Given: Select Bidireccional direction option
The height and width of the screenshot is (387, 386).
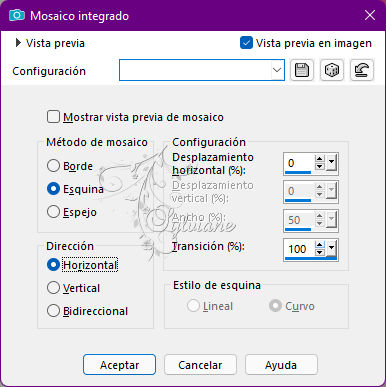Looking at the screenshot, I should click(53, 311).
